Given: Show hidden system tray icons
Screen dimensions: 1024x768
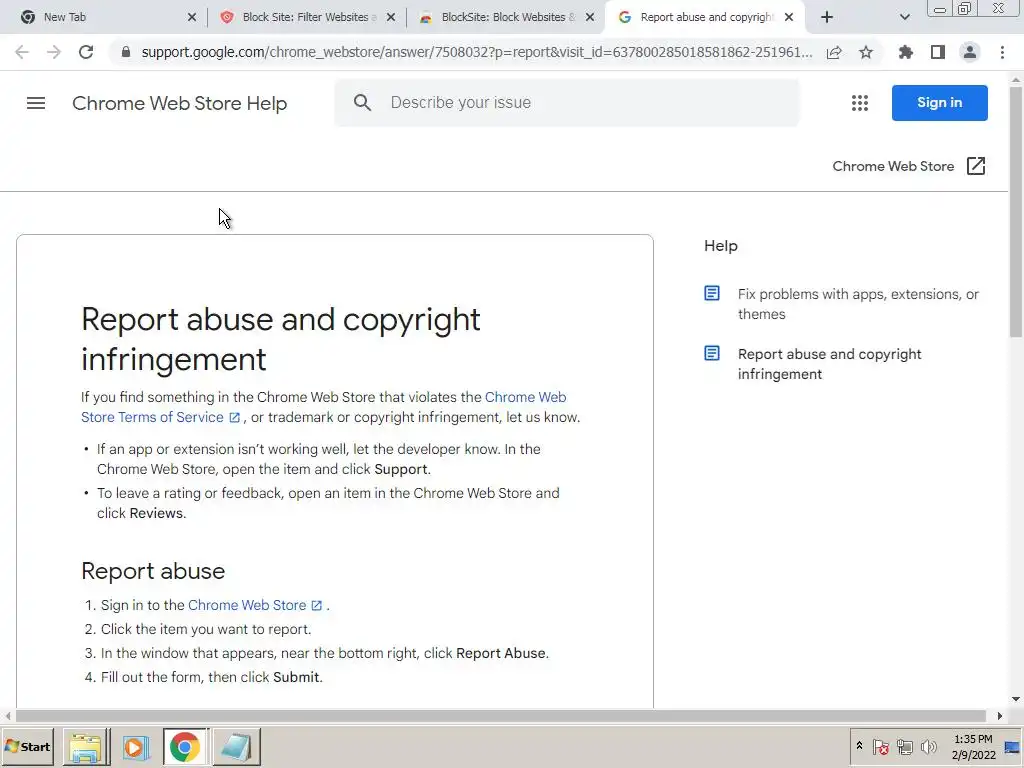Looking at the screenshot, I should [859, 746].
